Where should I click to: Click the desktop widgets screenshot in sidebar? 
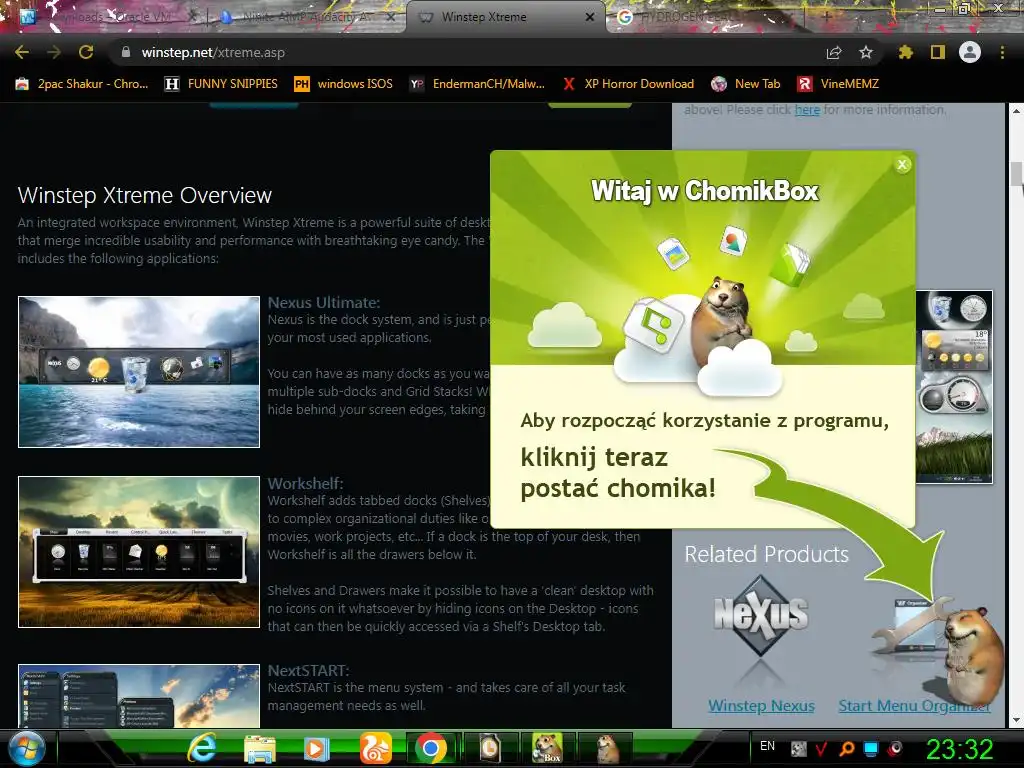click(x=954, y=387)
